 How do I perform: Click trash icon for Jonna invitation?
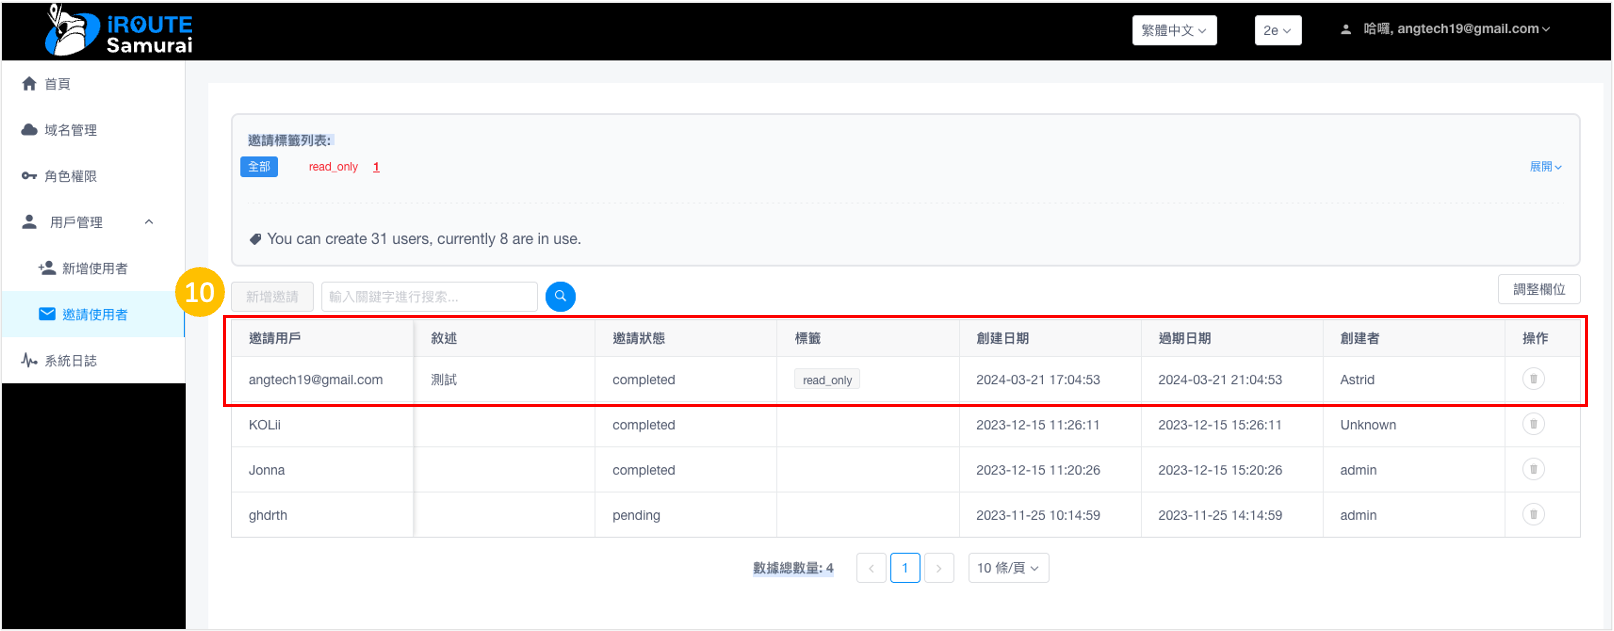1533,469
